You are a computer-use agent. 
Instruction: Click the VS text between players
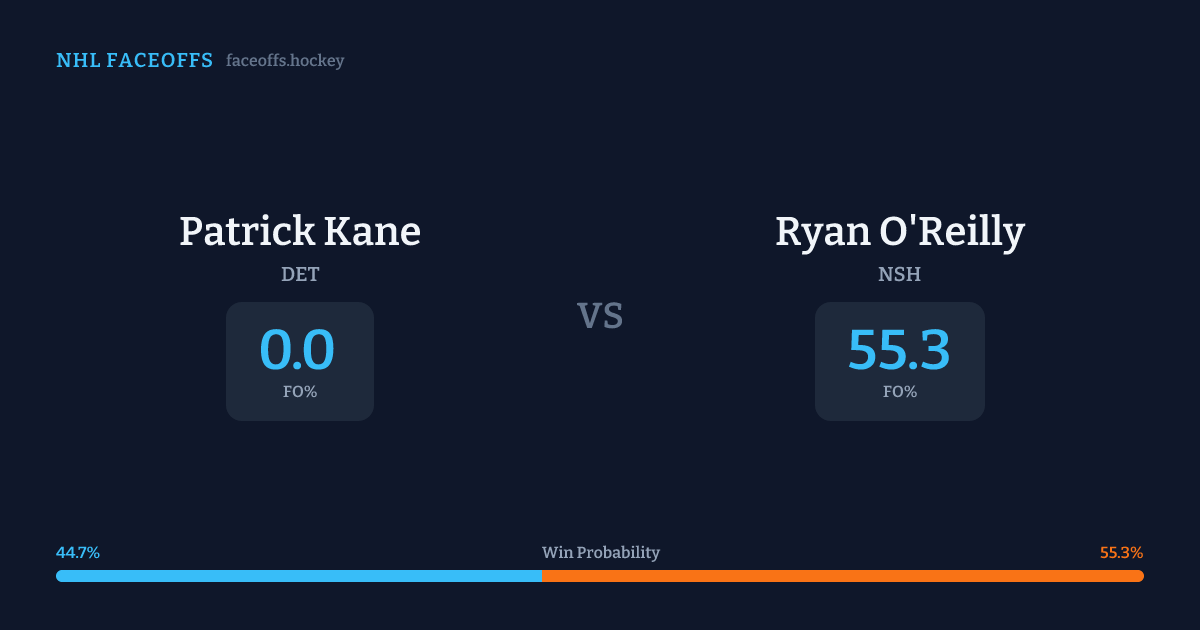coord(600,316)
